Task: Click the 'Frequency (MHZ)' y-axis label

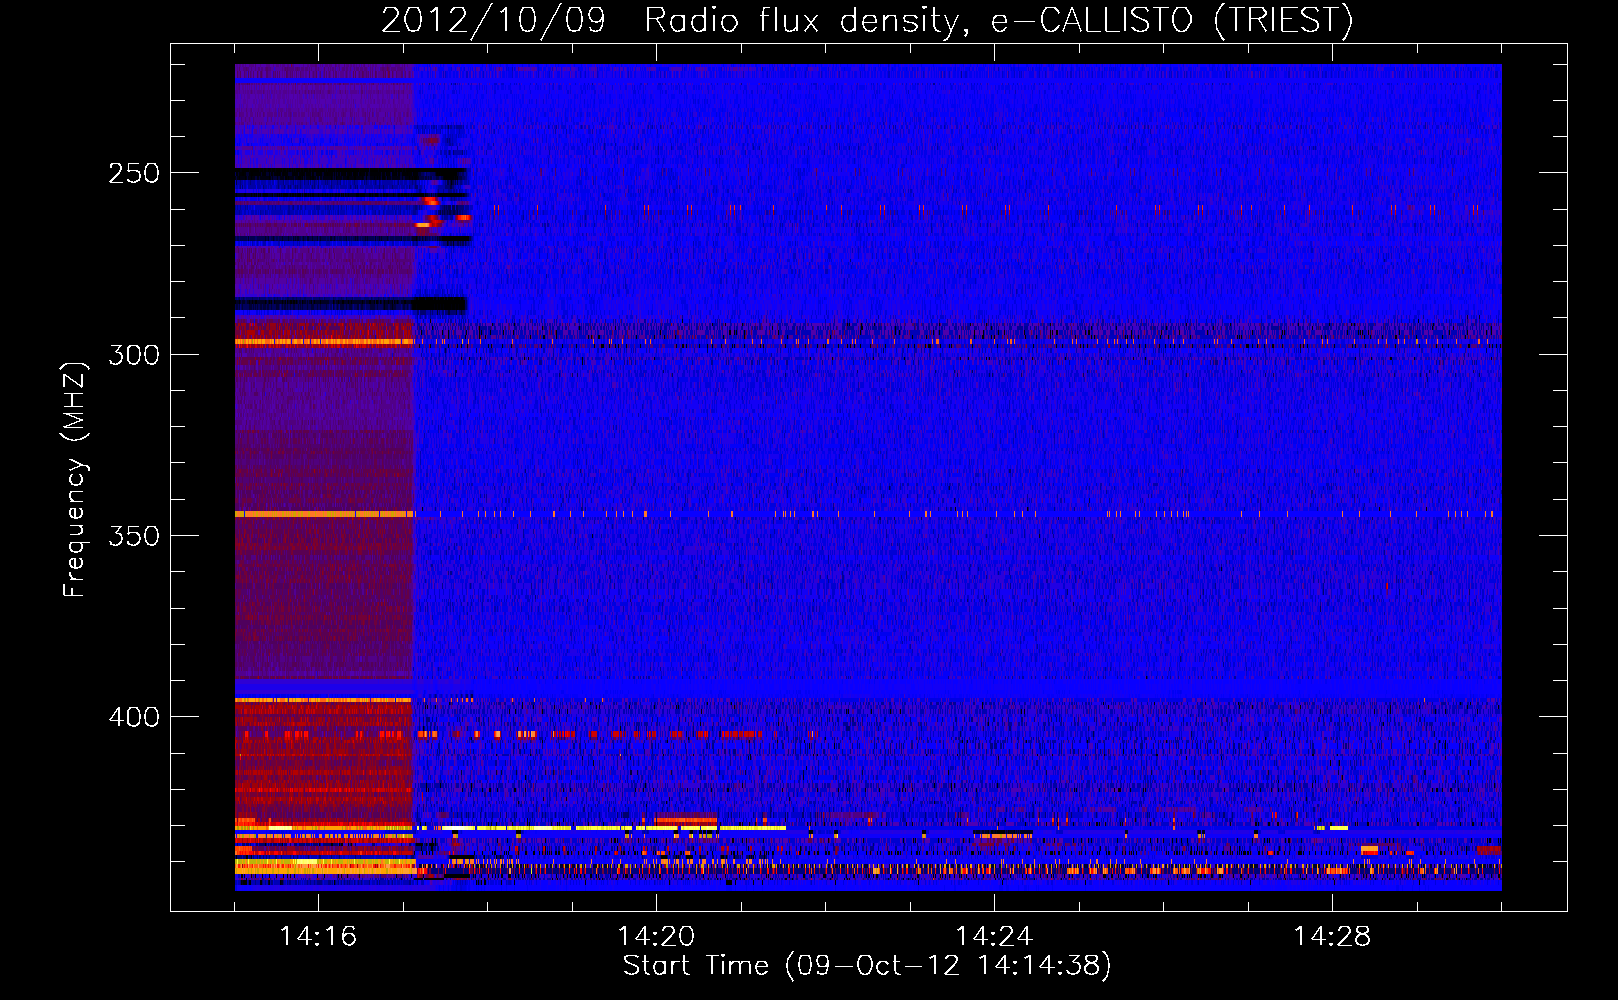Action: pyautogui.click(x=75, y=480)
